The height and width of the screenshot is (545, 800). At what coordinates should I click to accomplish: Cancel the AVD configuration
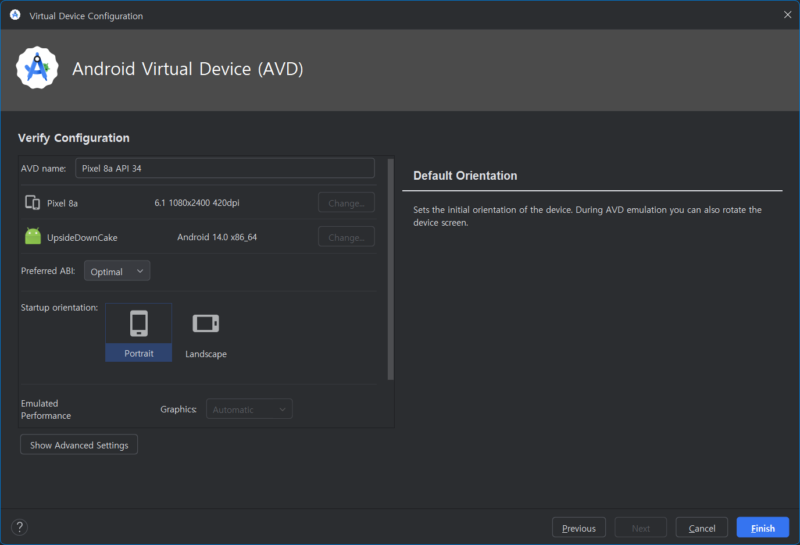tap(702, 528)
